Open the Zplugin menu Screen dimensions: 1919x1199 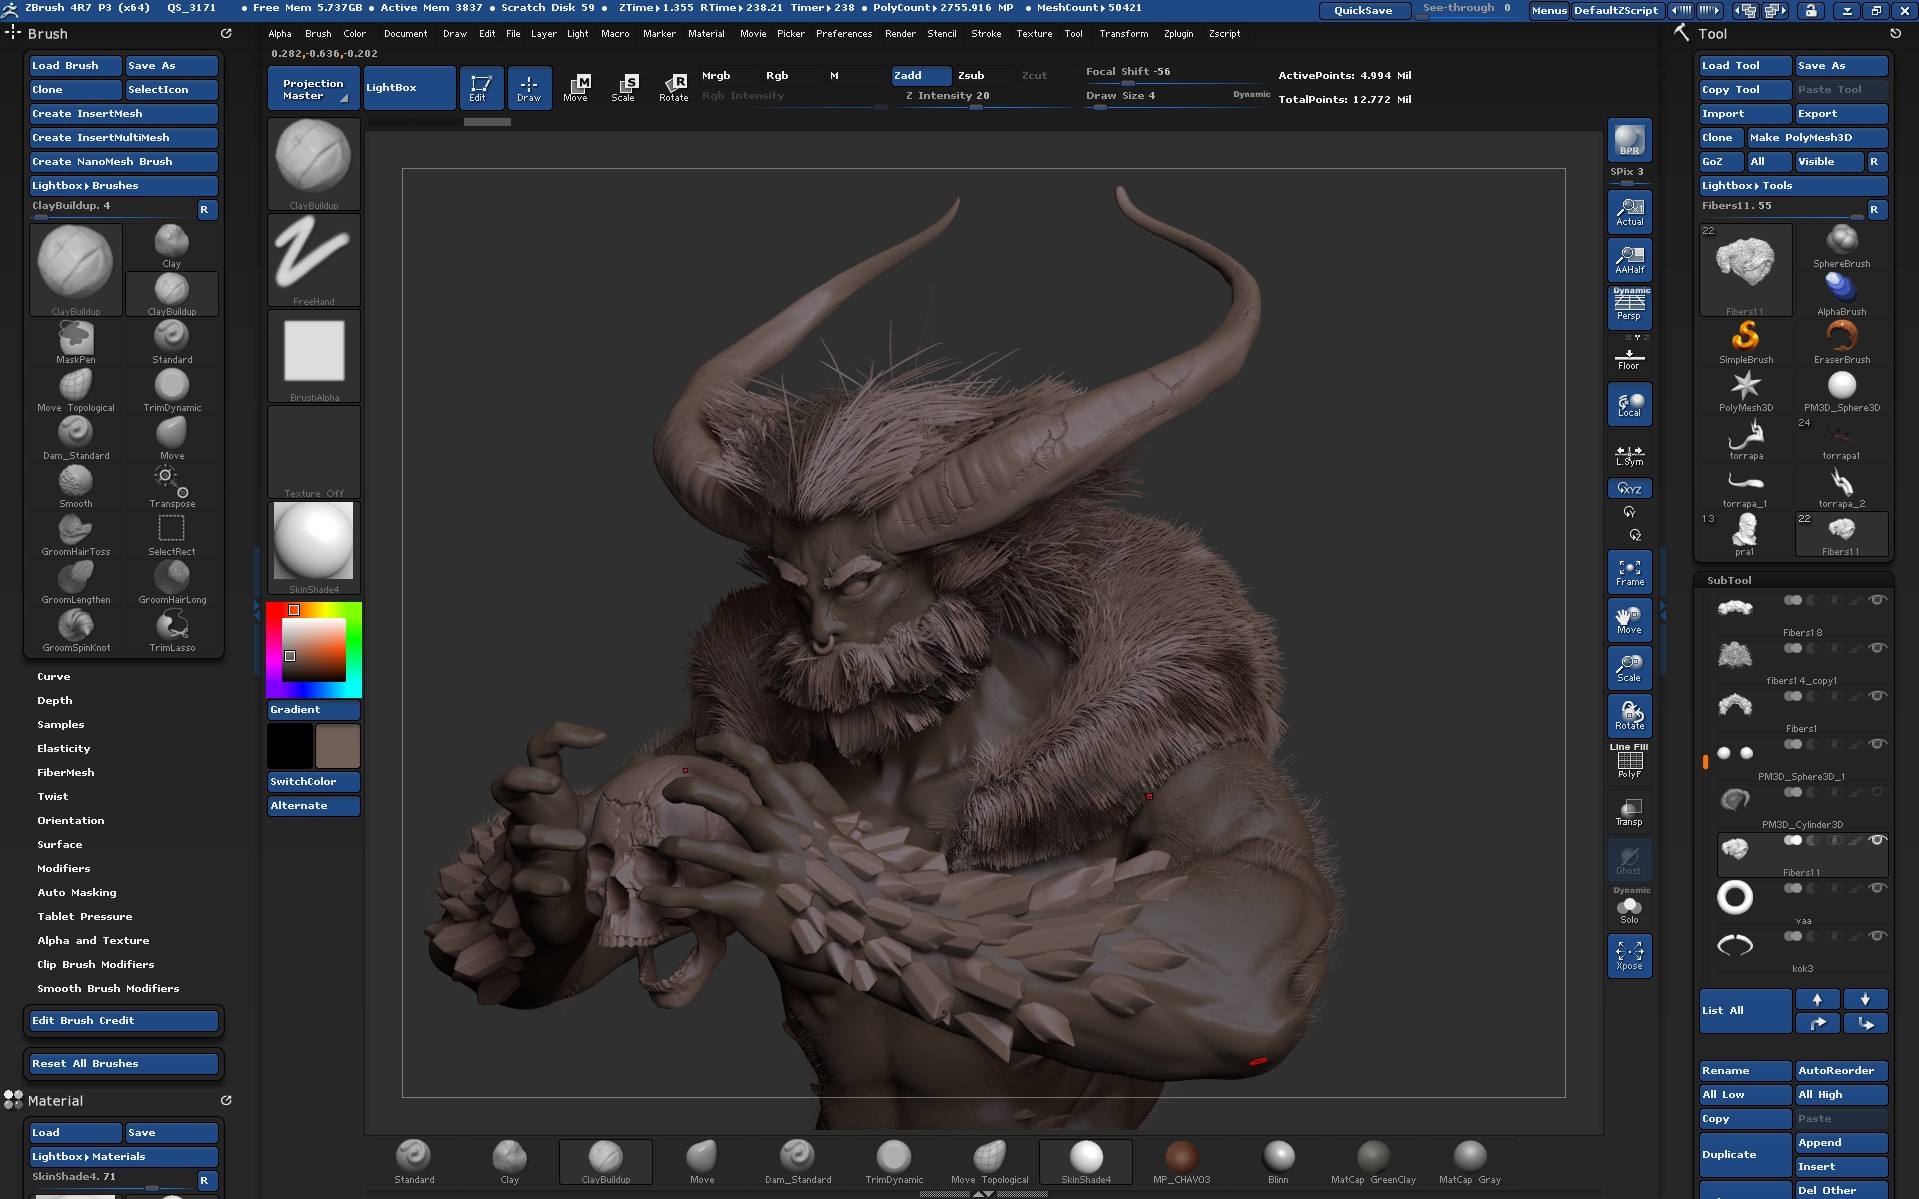point(1178,33)
